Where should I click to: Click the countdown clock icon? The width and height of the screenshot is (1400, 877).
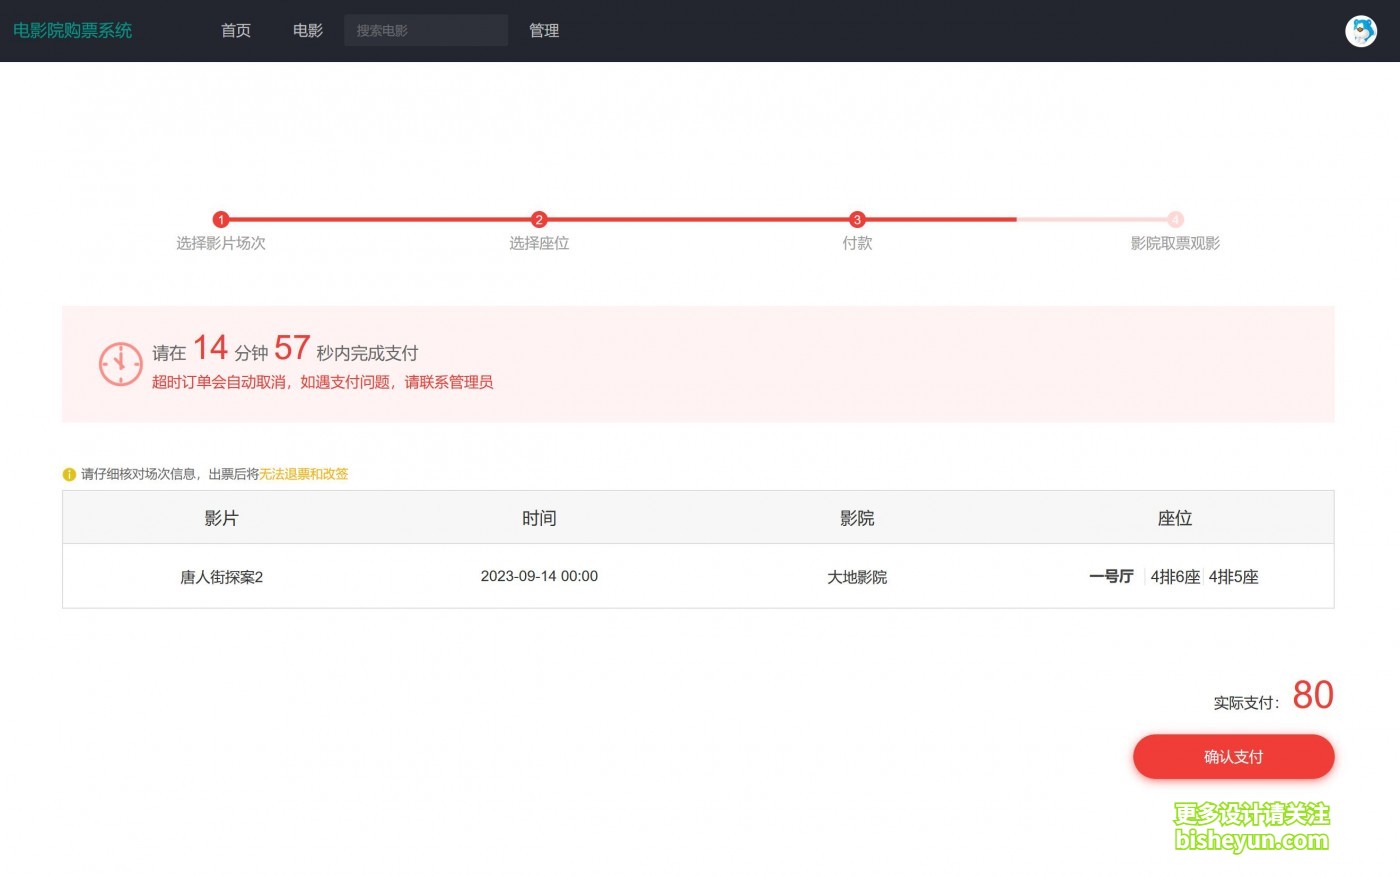pos(120,364)
